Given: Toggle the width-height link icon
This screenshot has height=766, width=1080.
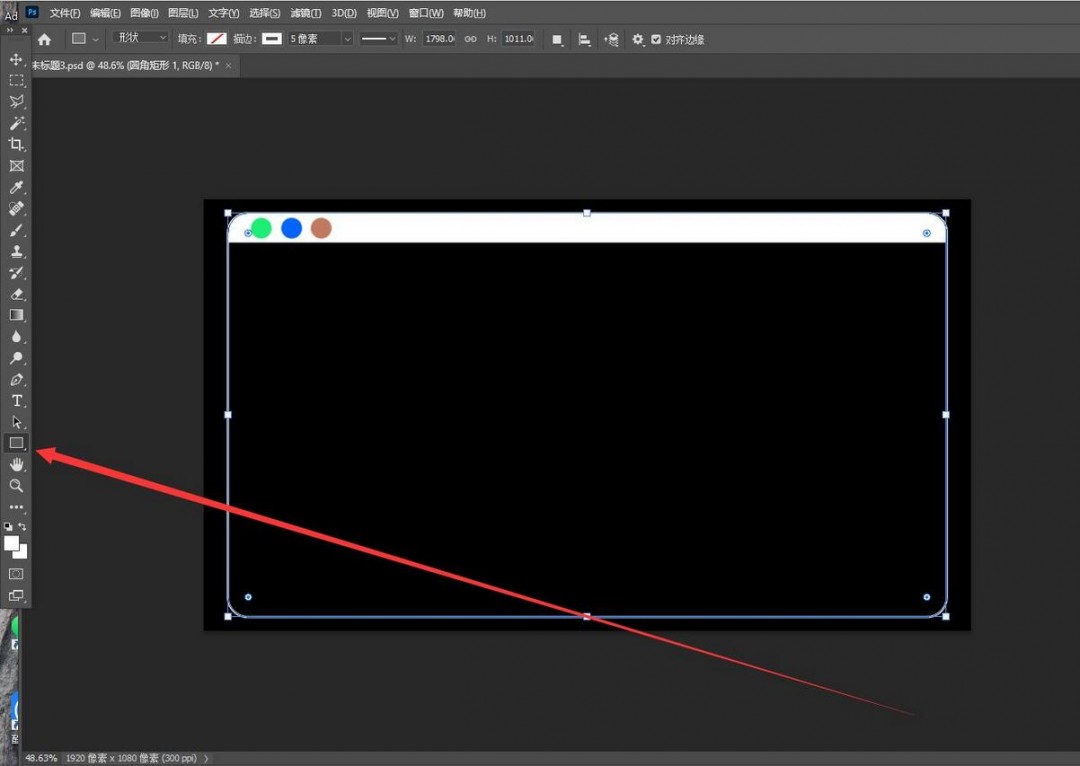Looking at the screenshot, I should [x=470, y=39].
